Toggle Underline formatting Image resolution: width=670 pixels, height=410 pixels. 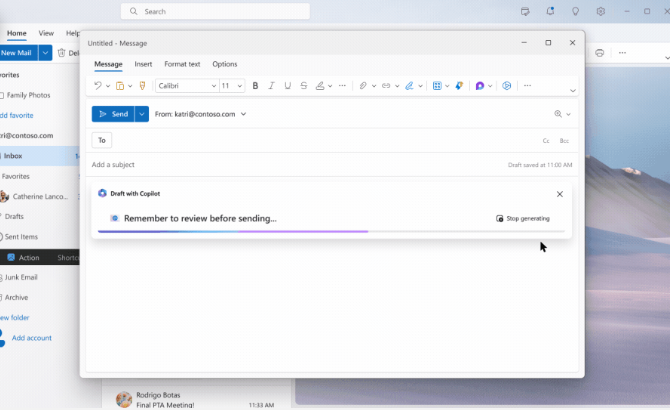288,86
